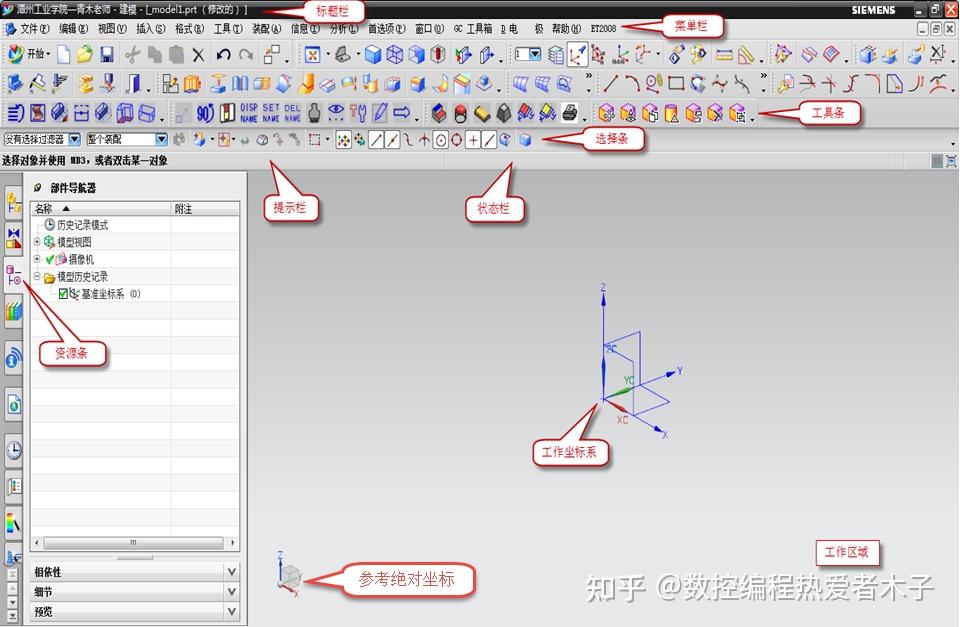Click the Rectangle curve tool icon

click(676, 83)
